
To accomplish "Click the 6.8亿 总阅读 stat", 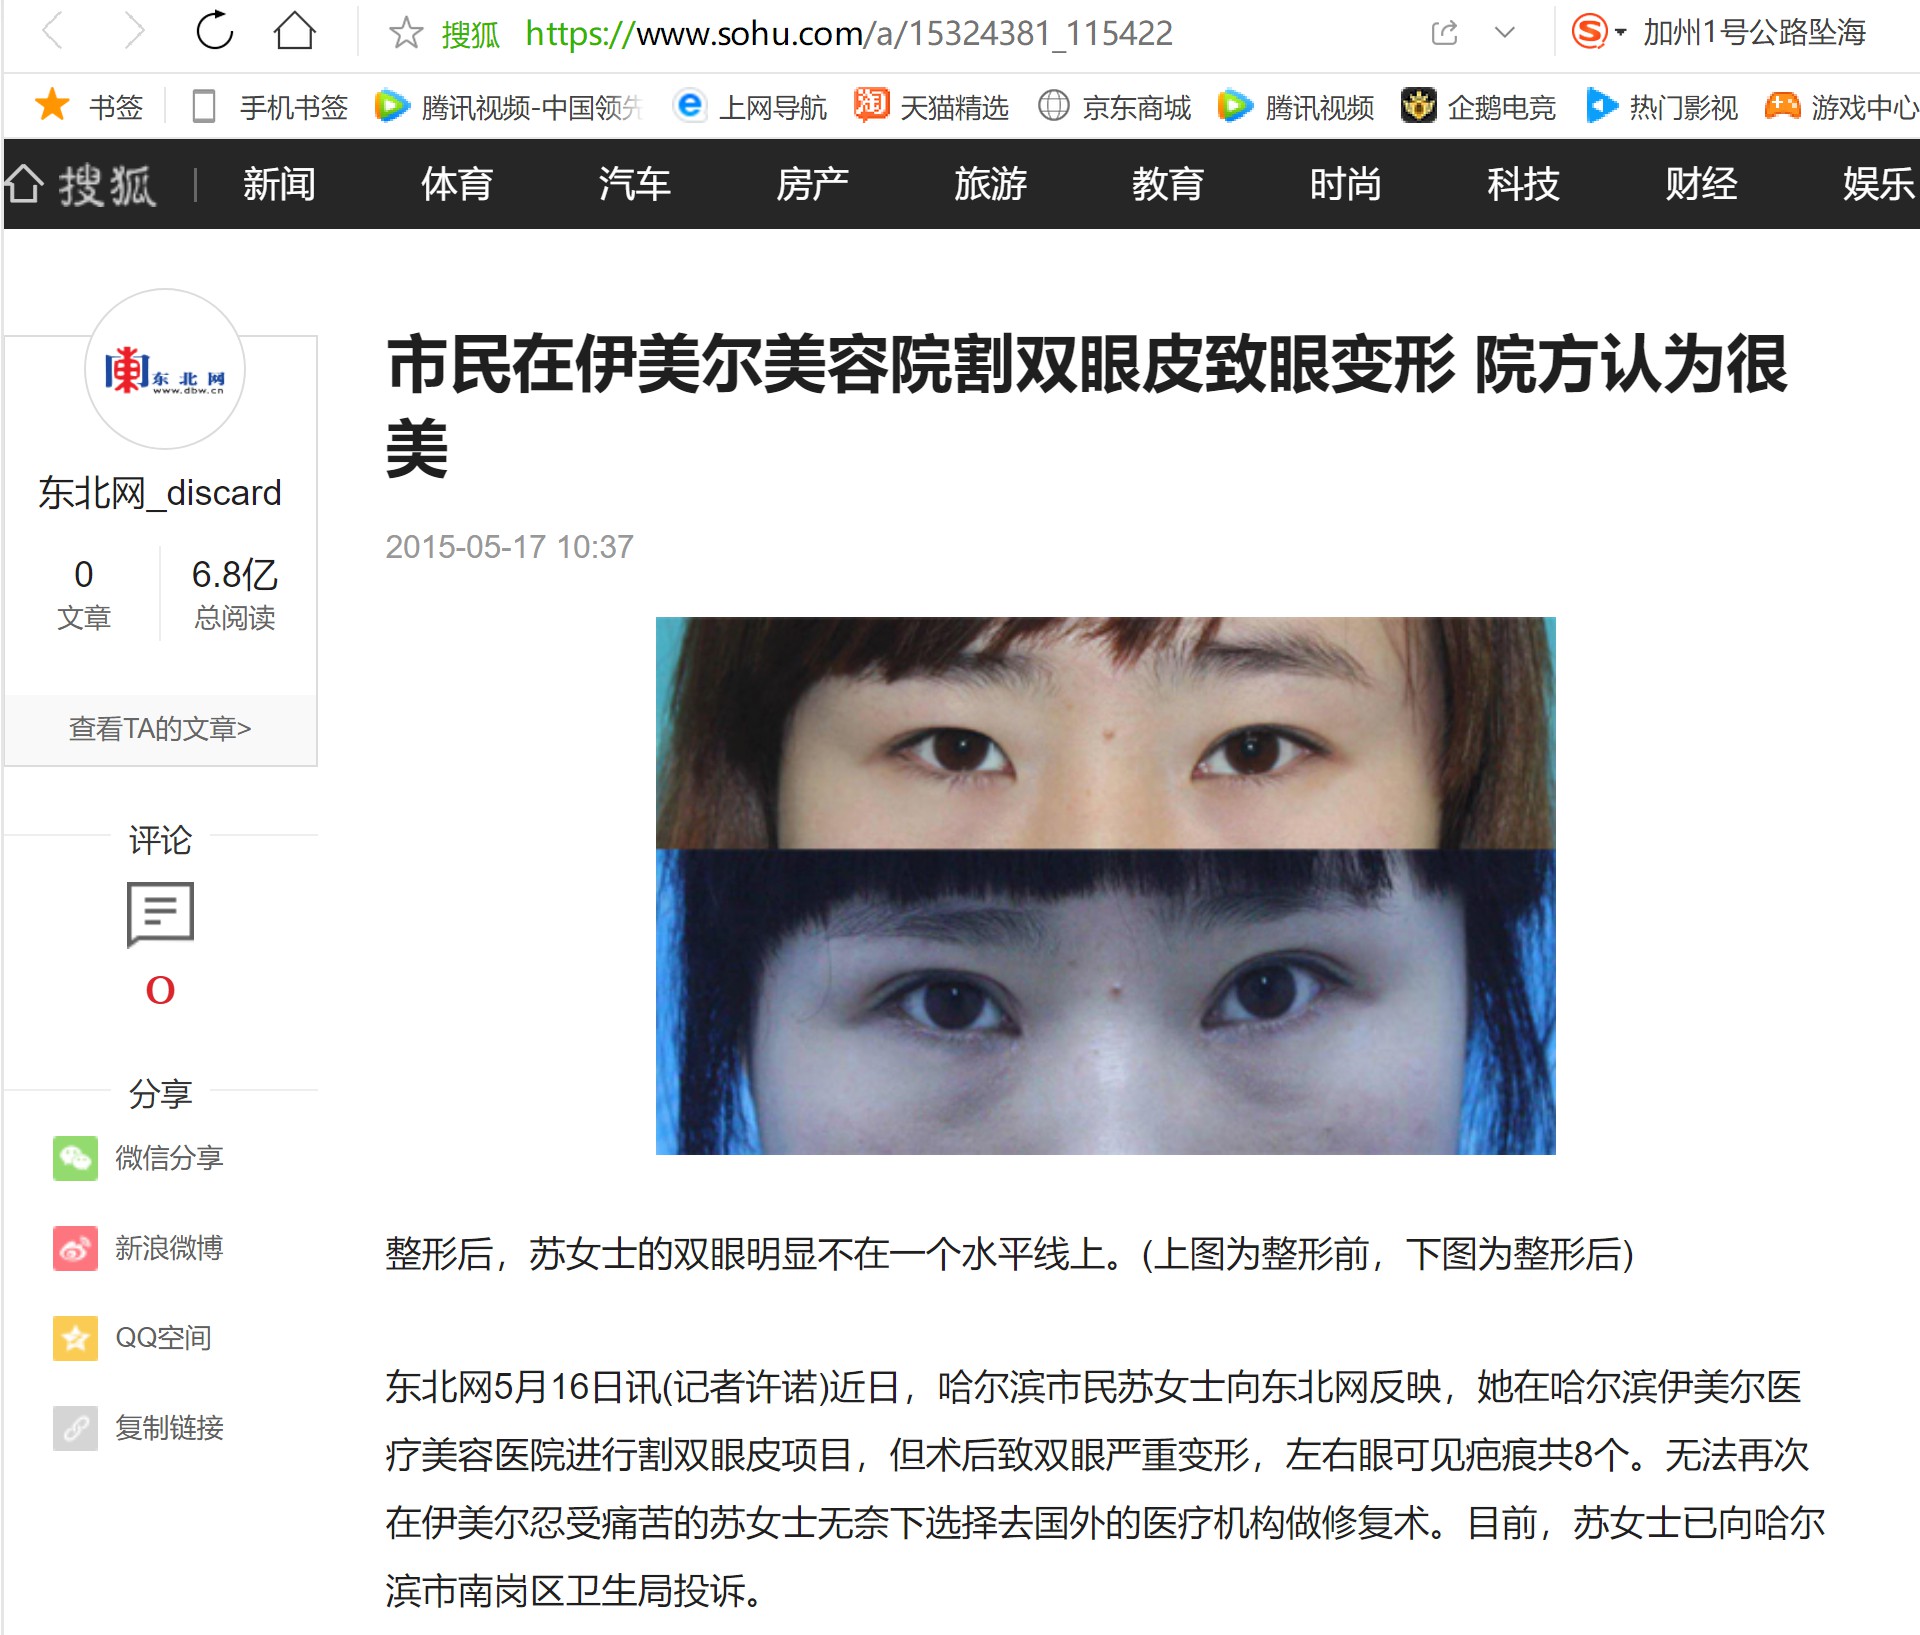I will click(235, 594).
